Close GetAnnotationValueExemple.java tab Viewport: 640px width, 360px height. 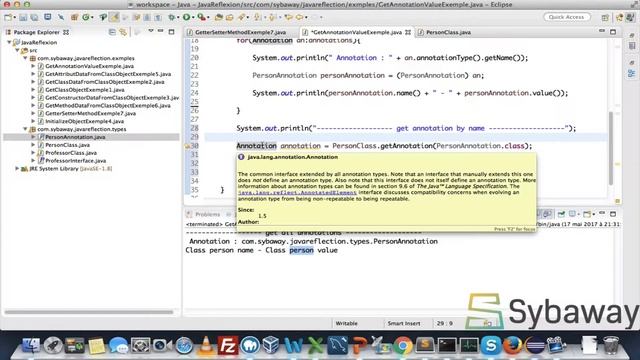click(x=408, y=32)
